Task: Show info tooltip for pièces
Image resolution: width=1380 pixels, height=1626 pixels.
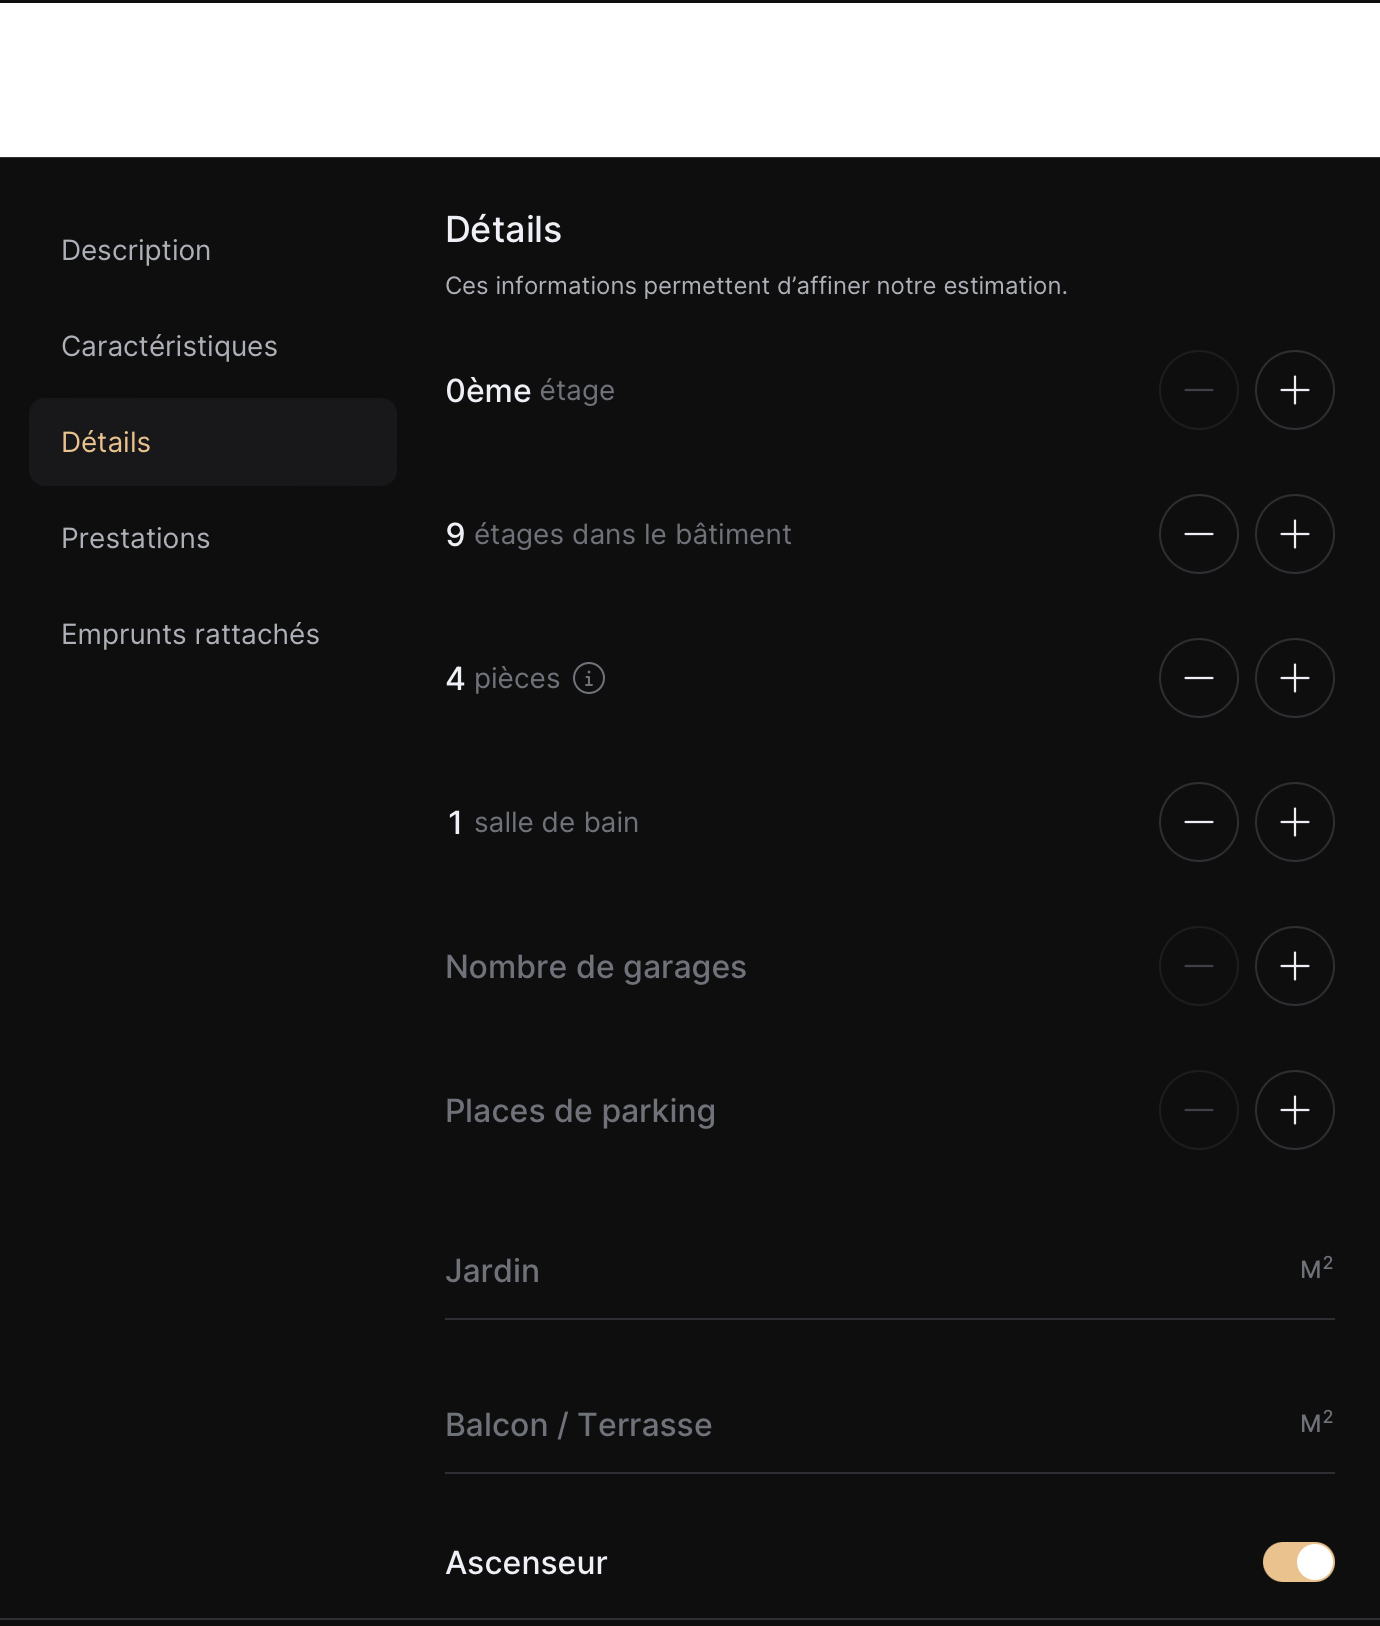Action: pyautogui.click(x=589, y=678)
